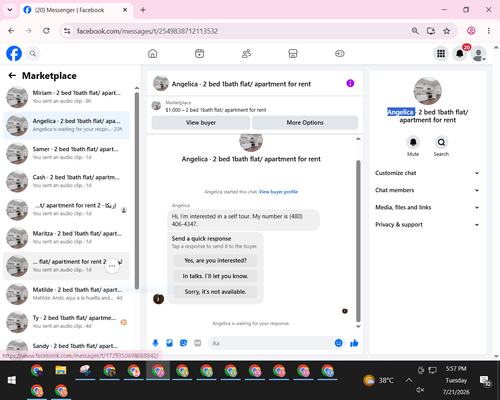Open the account profile avatar menu

click(x=478, y=53)
